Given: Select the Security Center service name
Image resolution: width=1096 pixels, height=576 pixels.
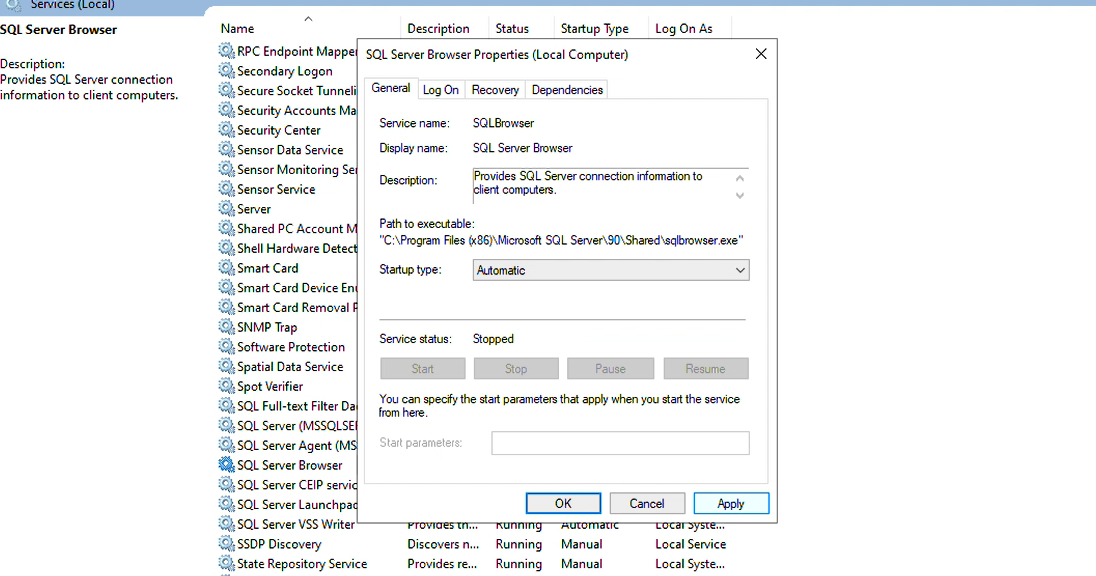Looking at the screenshot, I should click(x=278, y=130).
